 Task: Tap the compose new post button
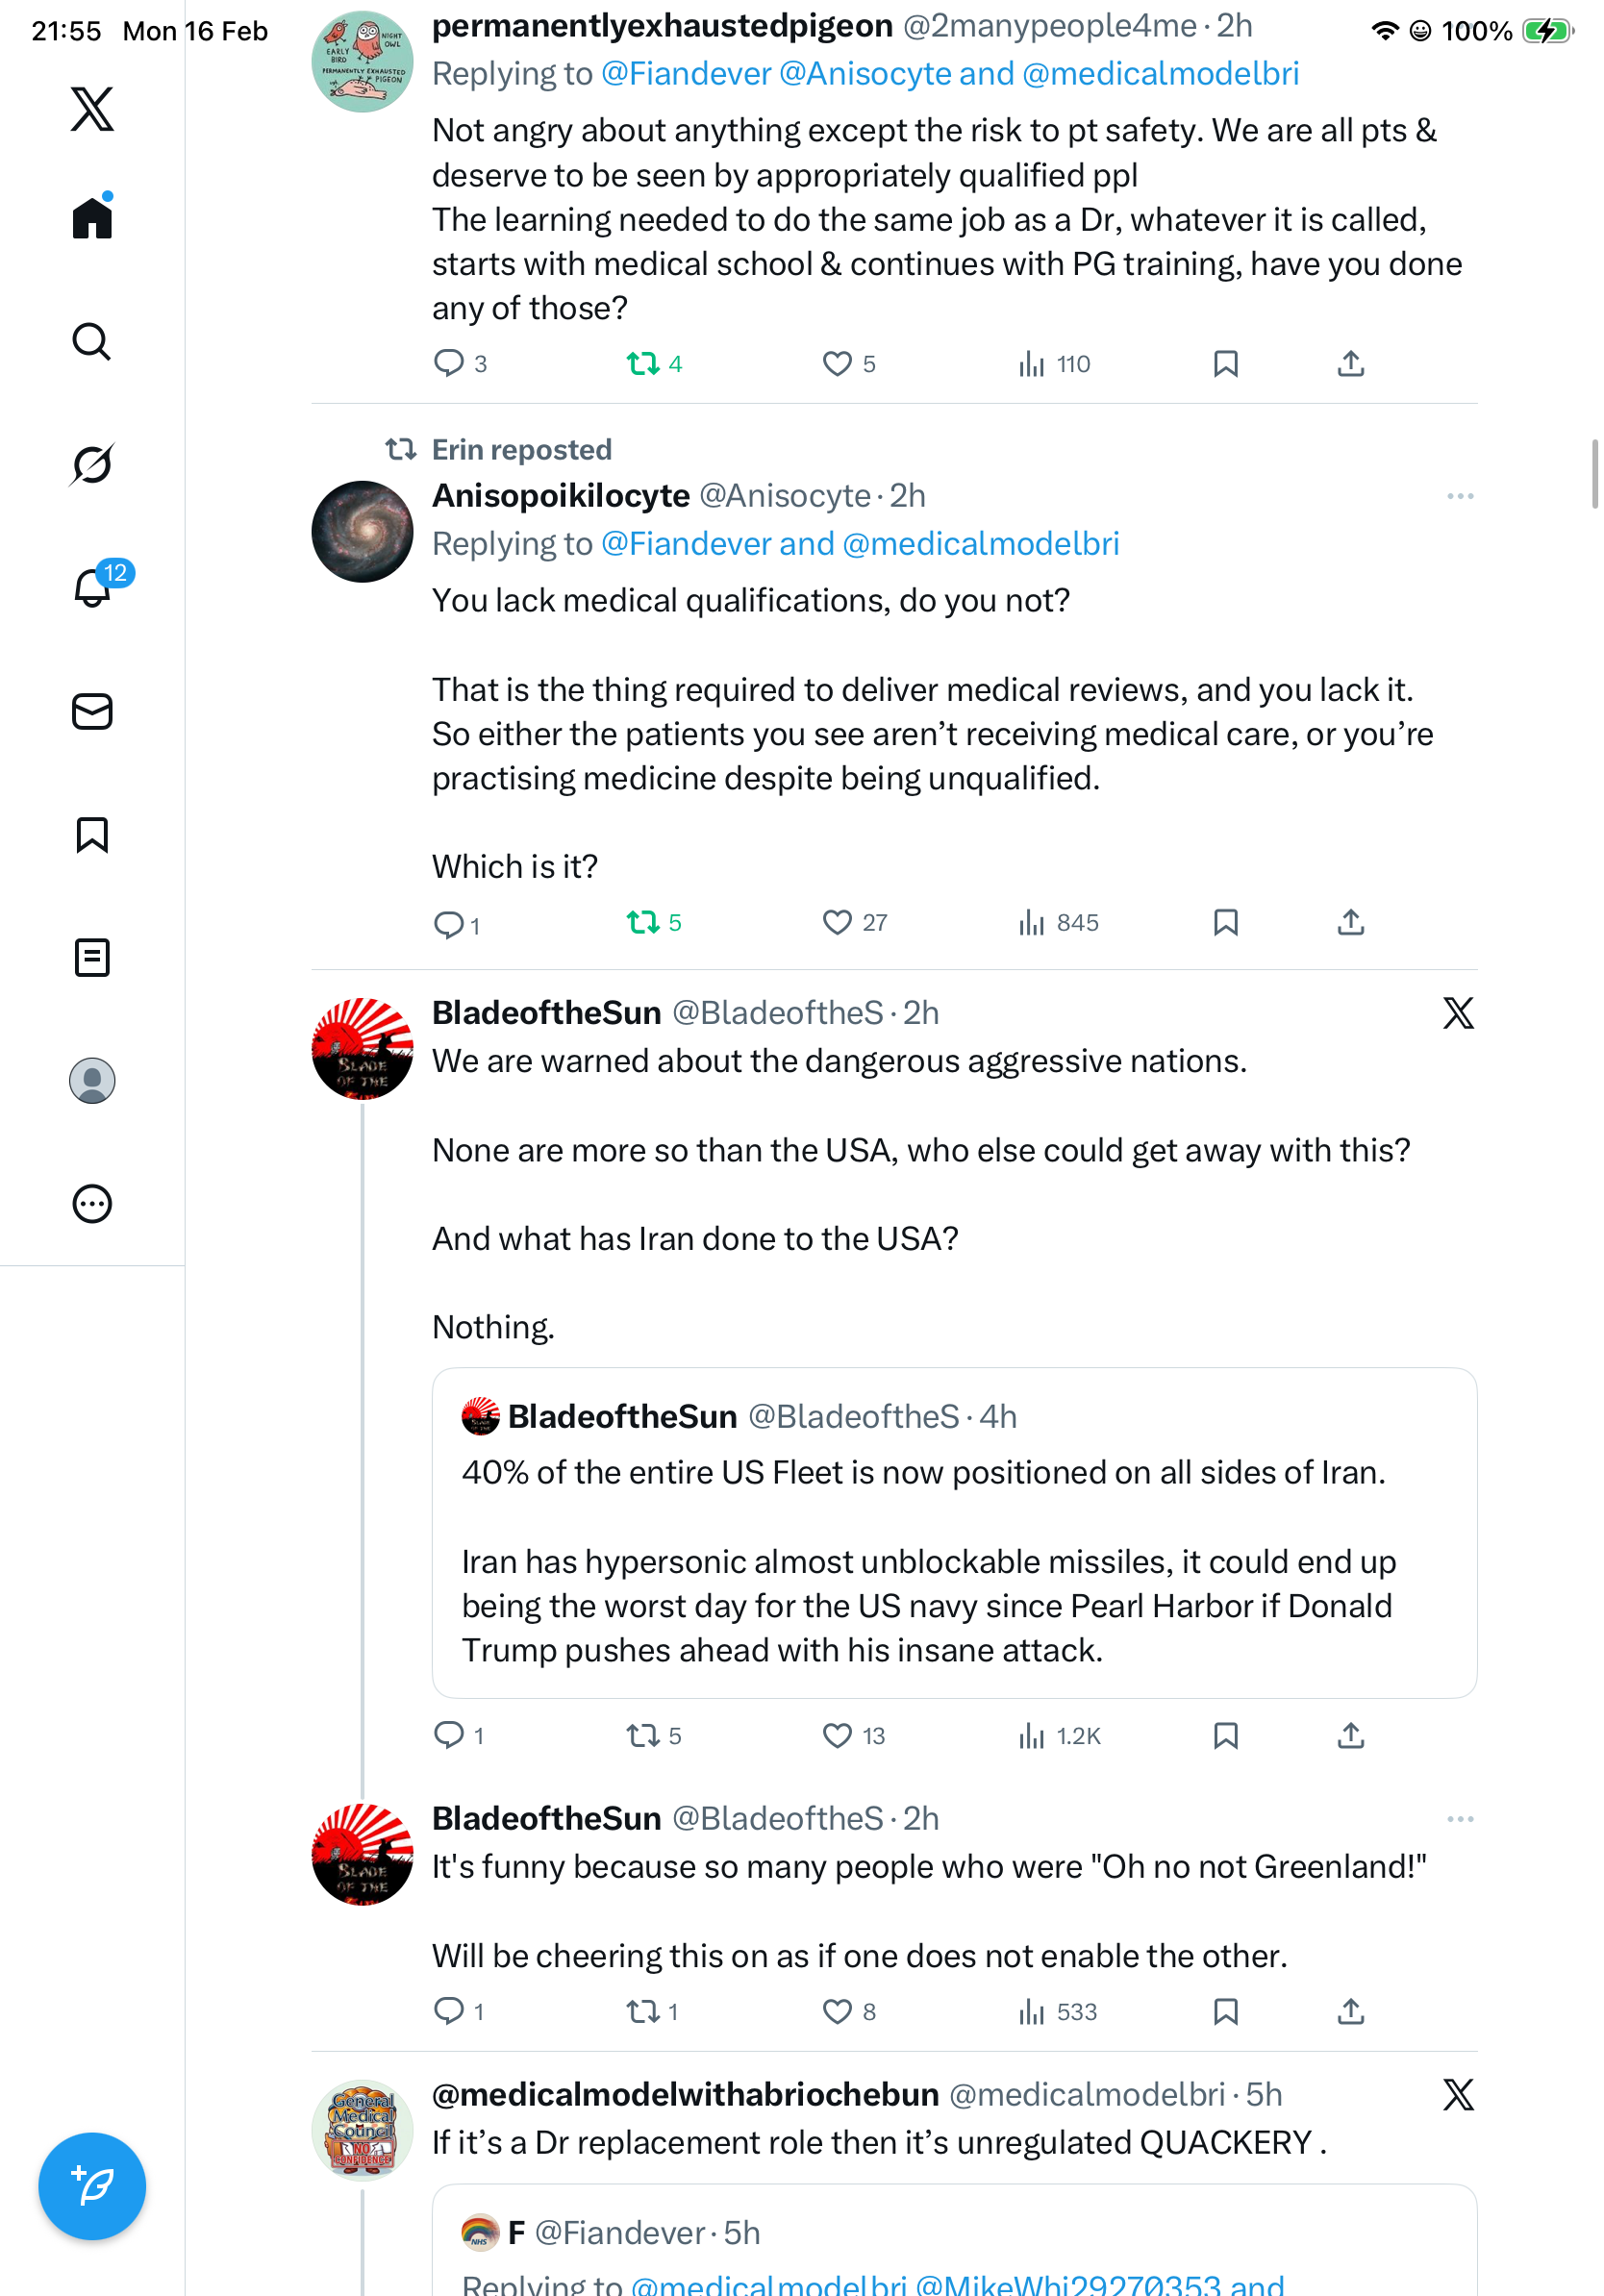tap(92, 2186)
